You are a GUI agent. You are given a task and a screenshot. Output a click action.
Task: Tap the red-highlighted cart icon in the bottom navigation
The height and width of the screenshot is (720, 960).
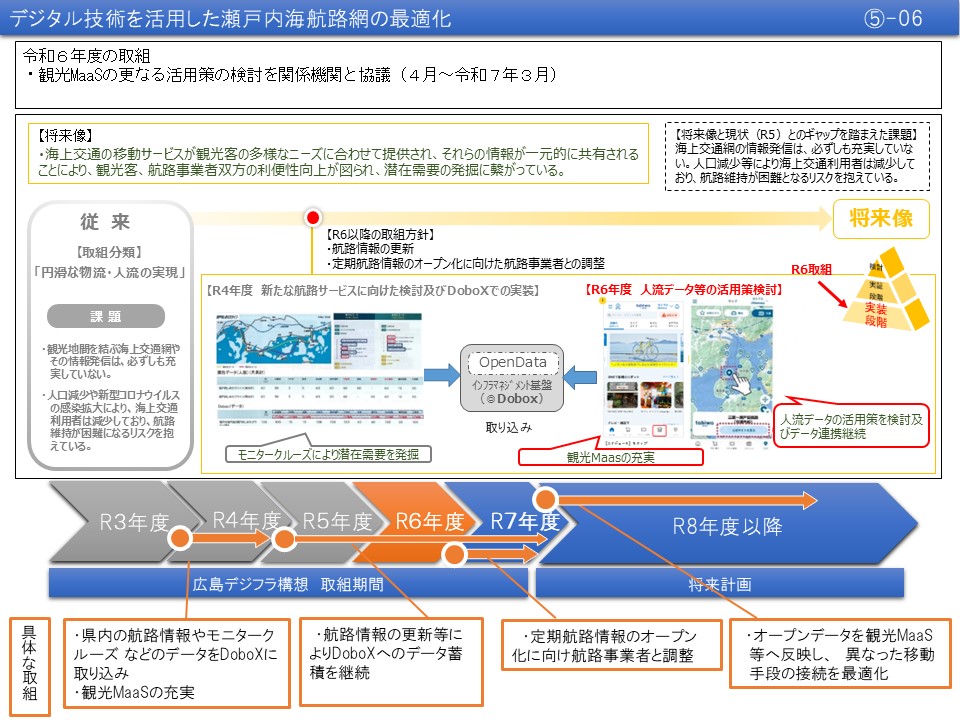click(659, 430)
